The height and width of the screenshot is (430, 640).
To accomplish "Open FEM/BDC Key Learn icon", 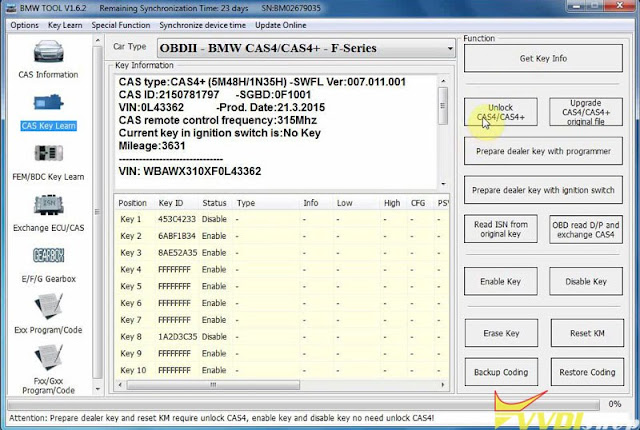I will (48, 154).
